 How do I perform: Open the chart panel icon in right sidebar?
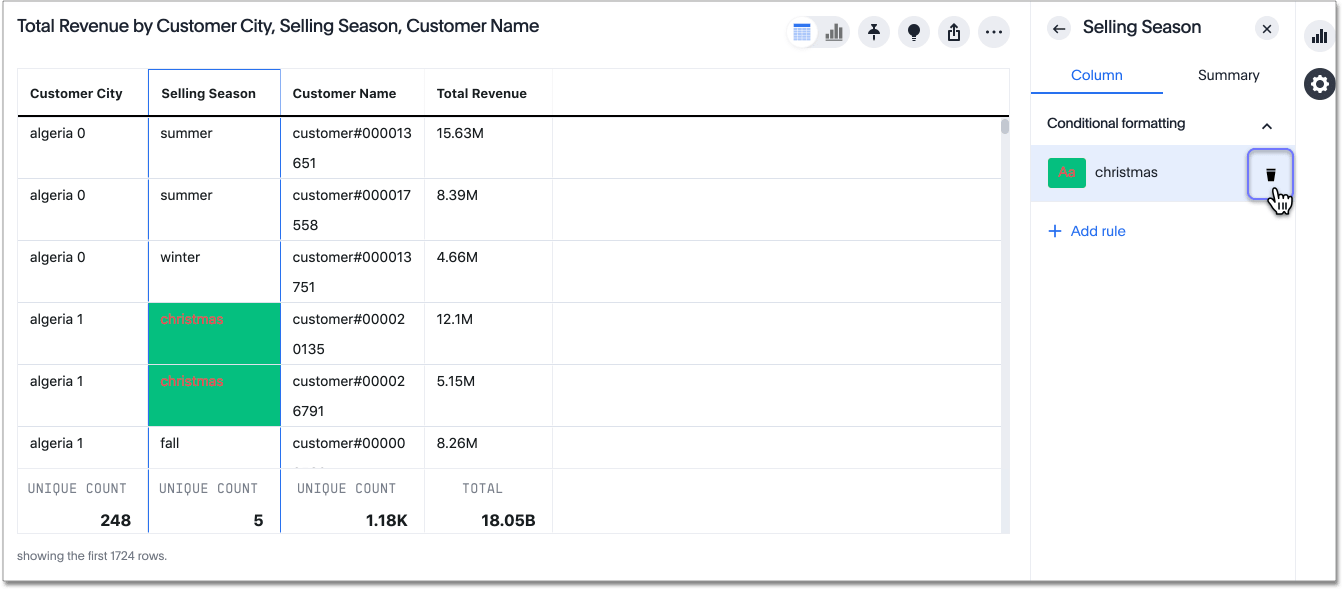[1318, 34]
